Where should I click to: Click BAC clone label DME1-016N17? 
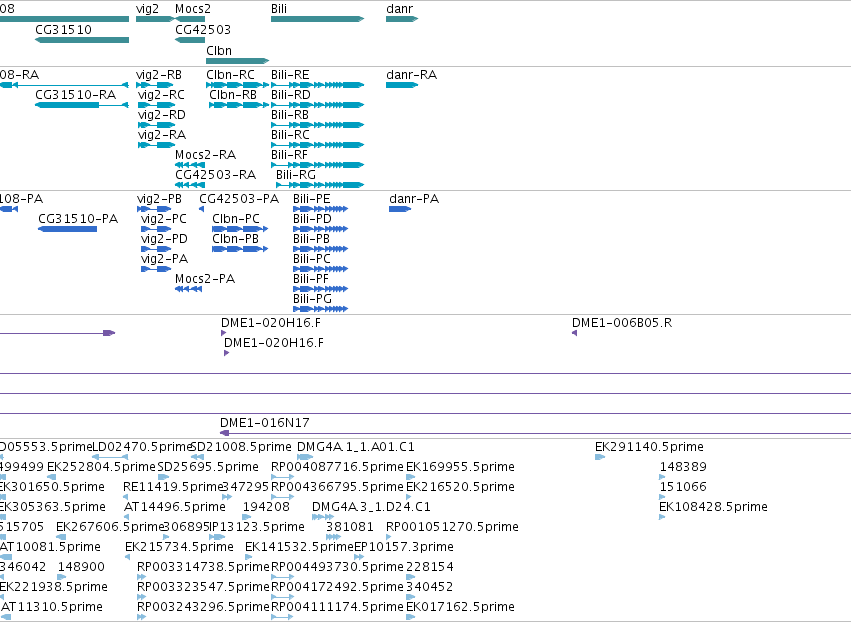(265, 423)
